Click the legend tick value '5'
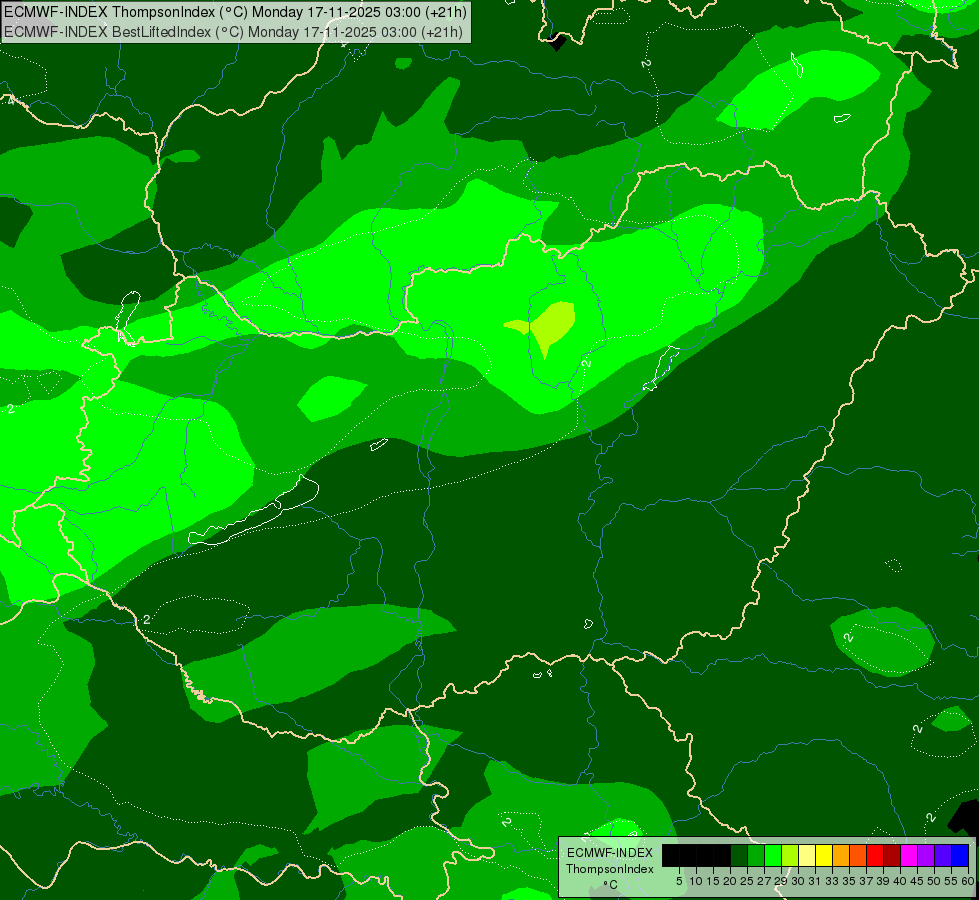The image size is (979, 900). pyautogui.click(x=679, y=881)
